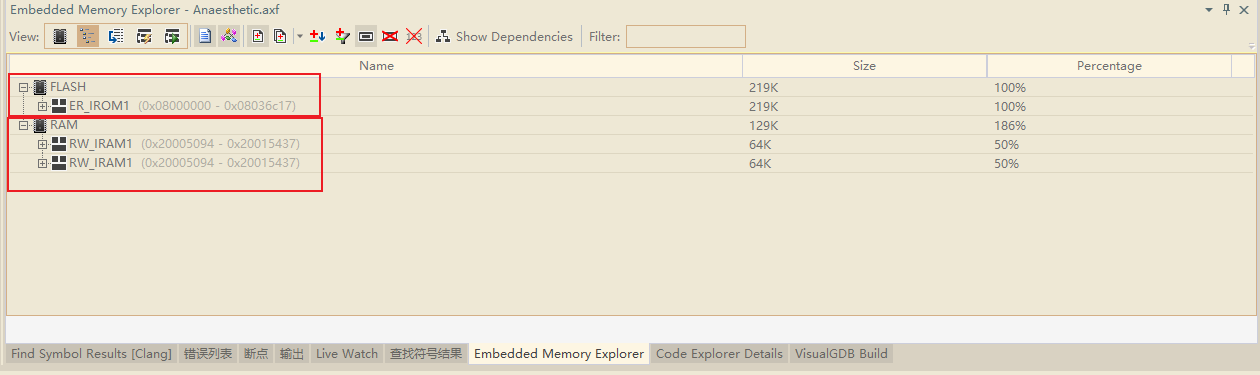Sort by the Name column header
Image resolution: width=1260 pixels, height=375 pixels.
click(x=376, y=66)
